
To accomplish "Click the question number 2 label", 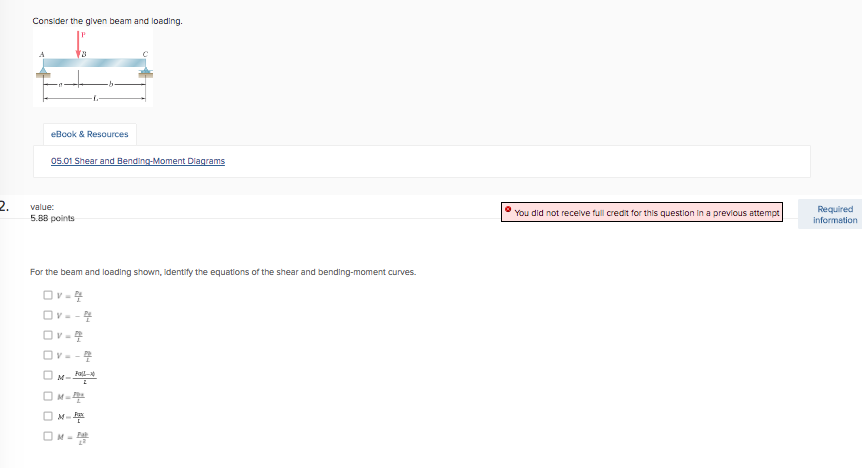I will 4,206.
